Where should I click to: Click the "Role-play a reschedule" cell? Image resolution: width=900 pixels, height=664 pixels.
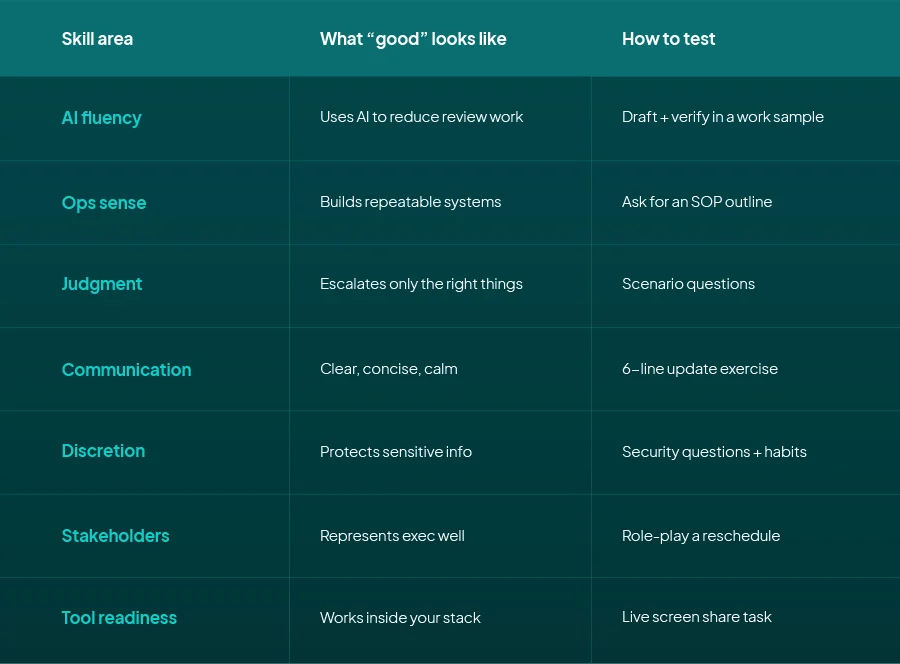(x=700, y=536)
